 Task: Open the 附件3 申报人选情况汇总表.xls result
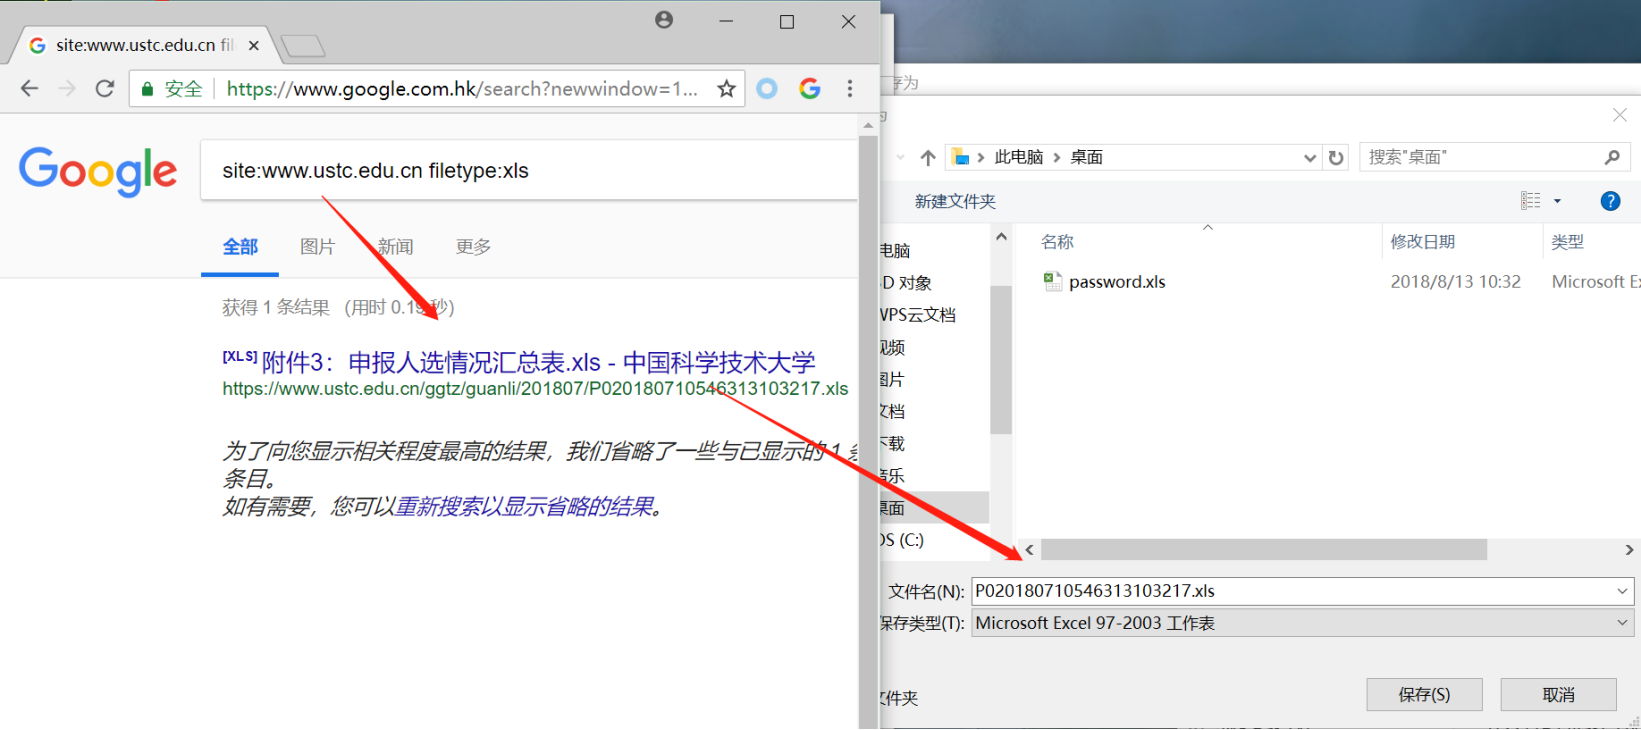538,362
